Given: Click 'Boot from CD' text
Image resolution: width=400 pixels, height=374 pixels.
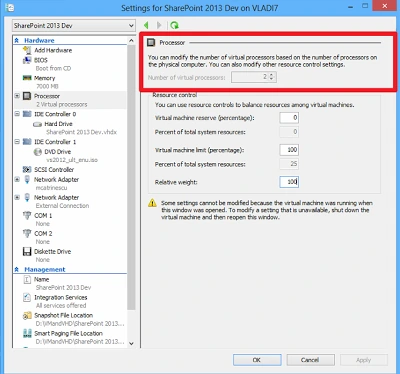Looking at the screenshot, I should coord(53,68).
